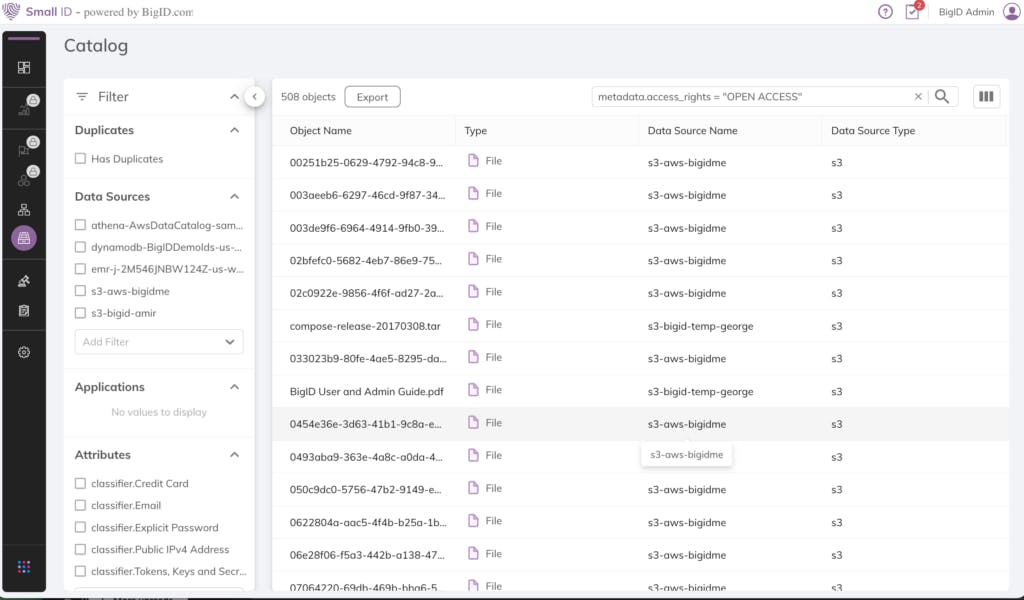Screen dimensions: 1024x600
Task: Click the Data Source Name column header
Action: (692, 131)
